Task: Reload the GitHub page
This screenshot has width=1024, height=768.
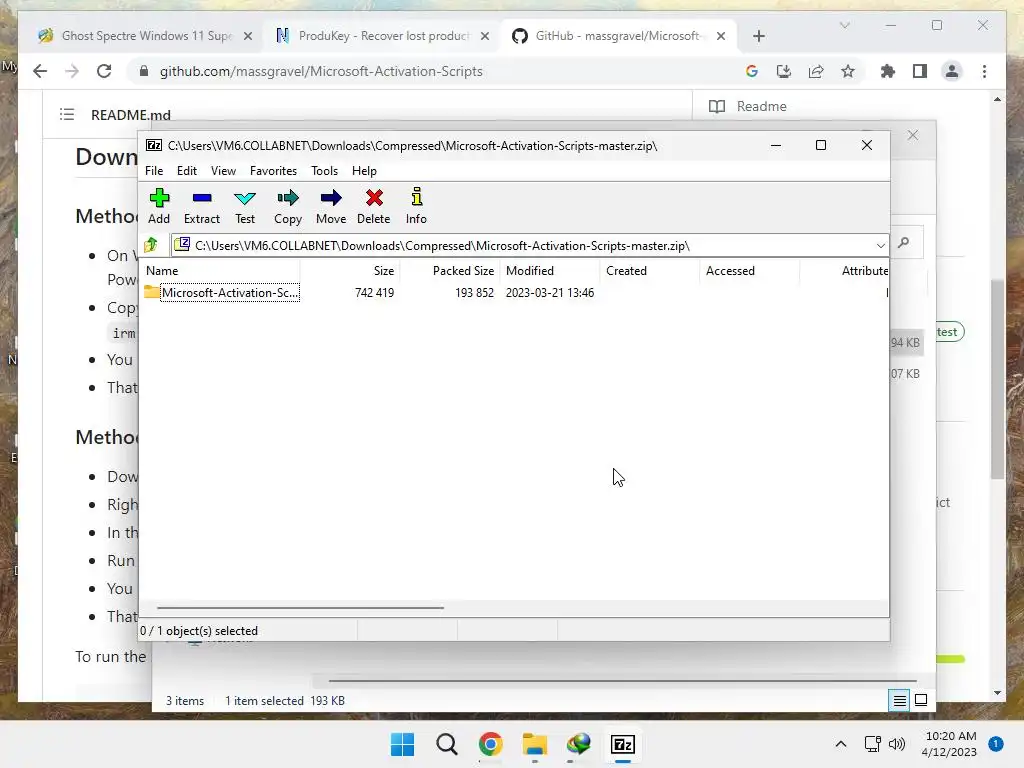Action: [x=104, y=71]
